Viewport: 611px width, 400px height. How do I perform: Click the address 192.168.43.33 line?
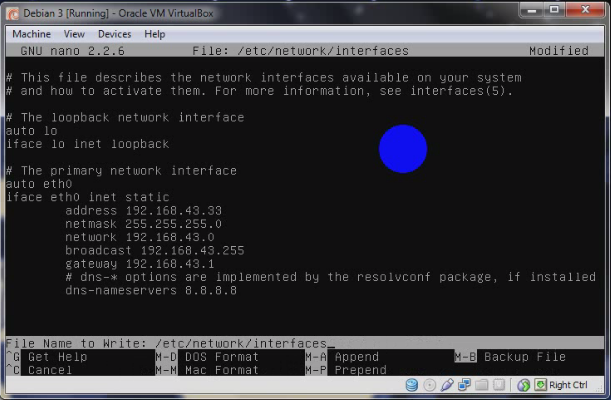point(143,210)
